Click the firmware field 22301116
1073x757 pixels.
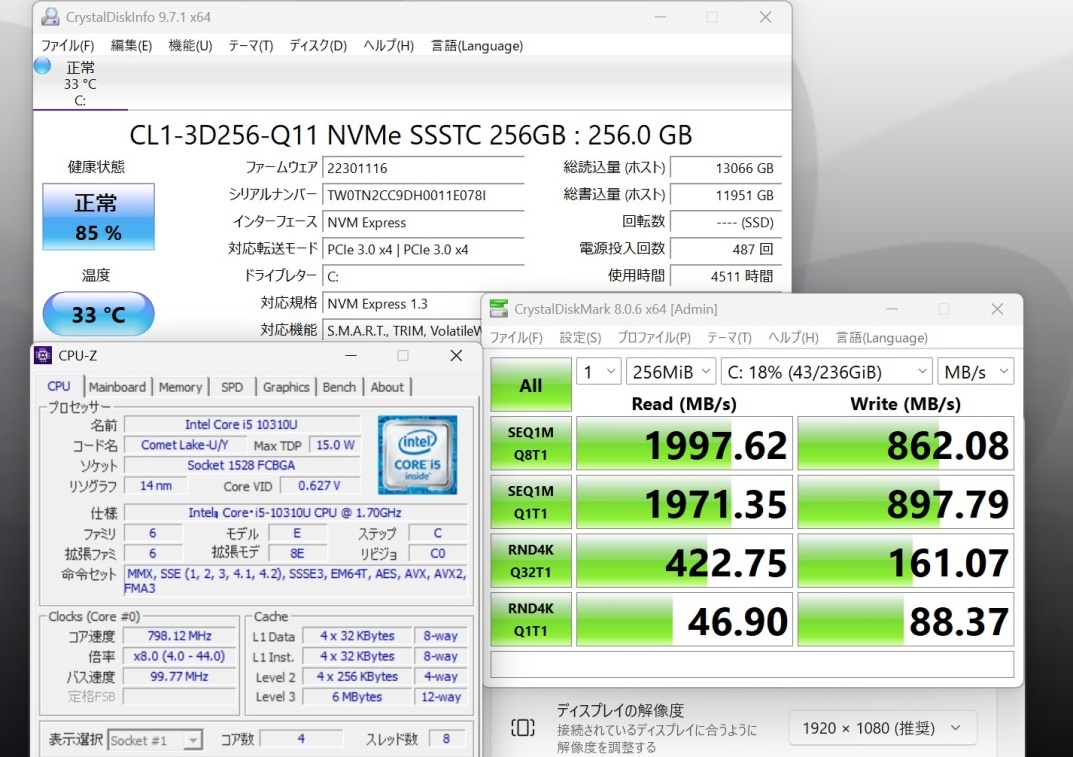coord(423,168)
